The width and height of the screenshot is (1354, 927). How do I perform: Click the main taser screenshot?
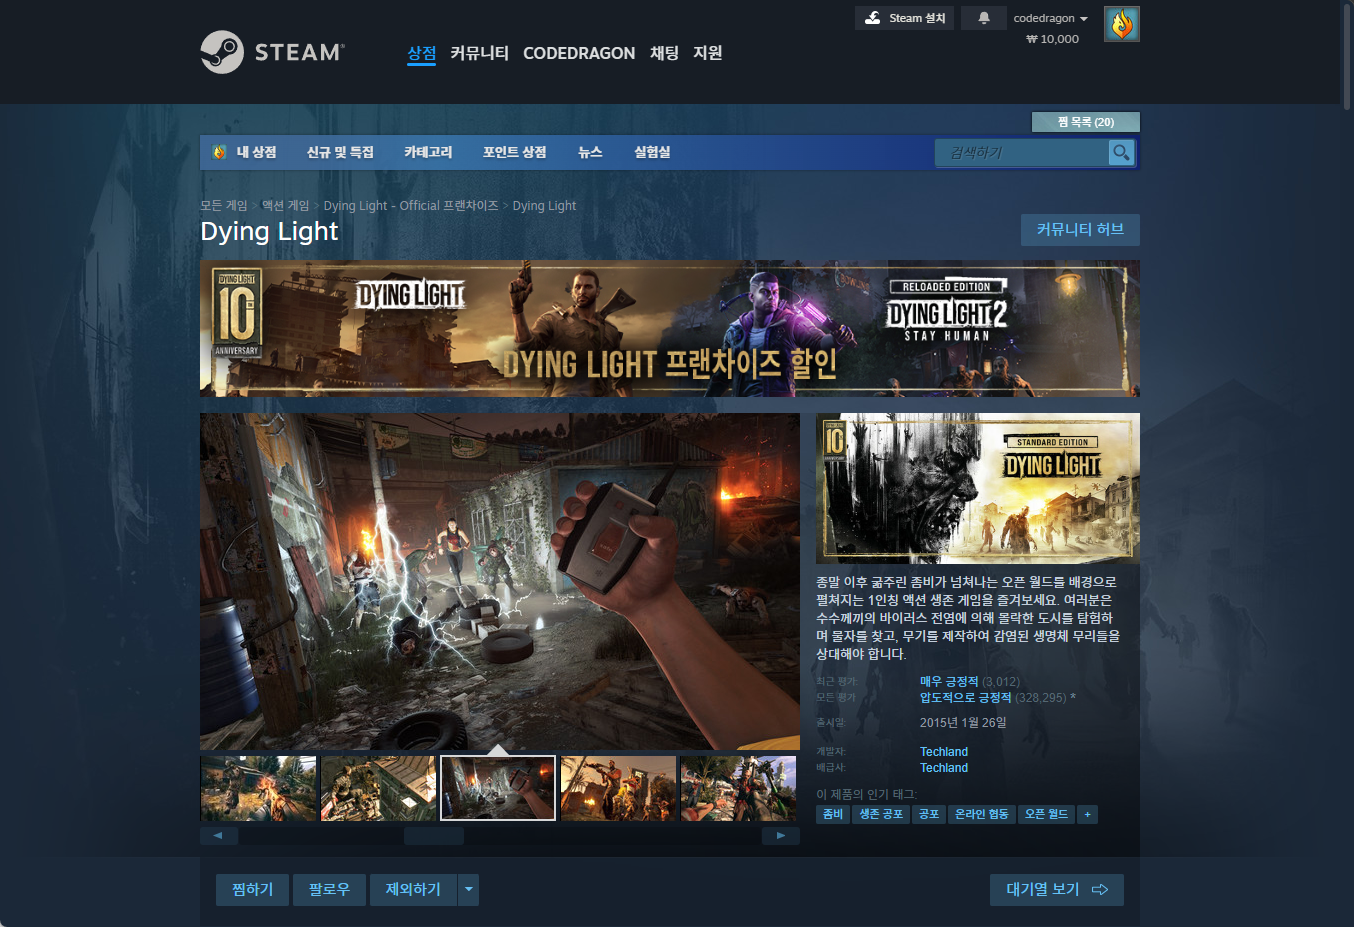pyautogui.click(x=500, y=581)
